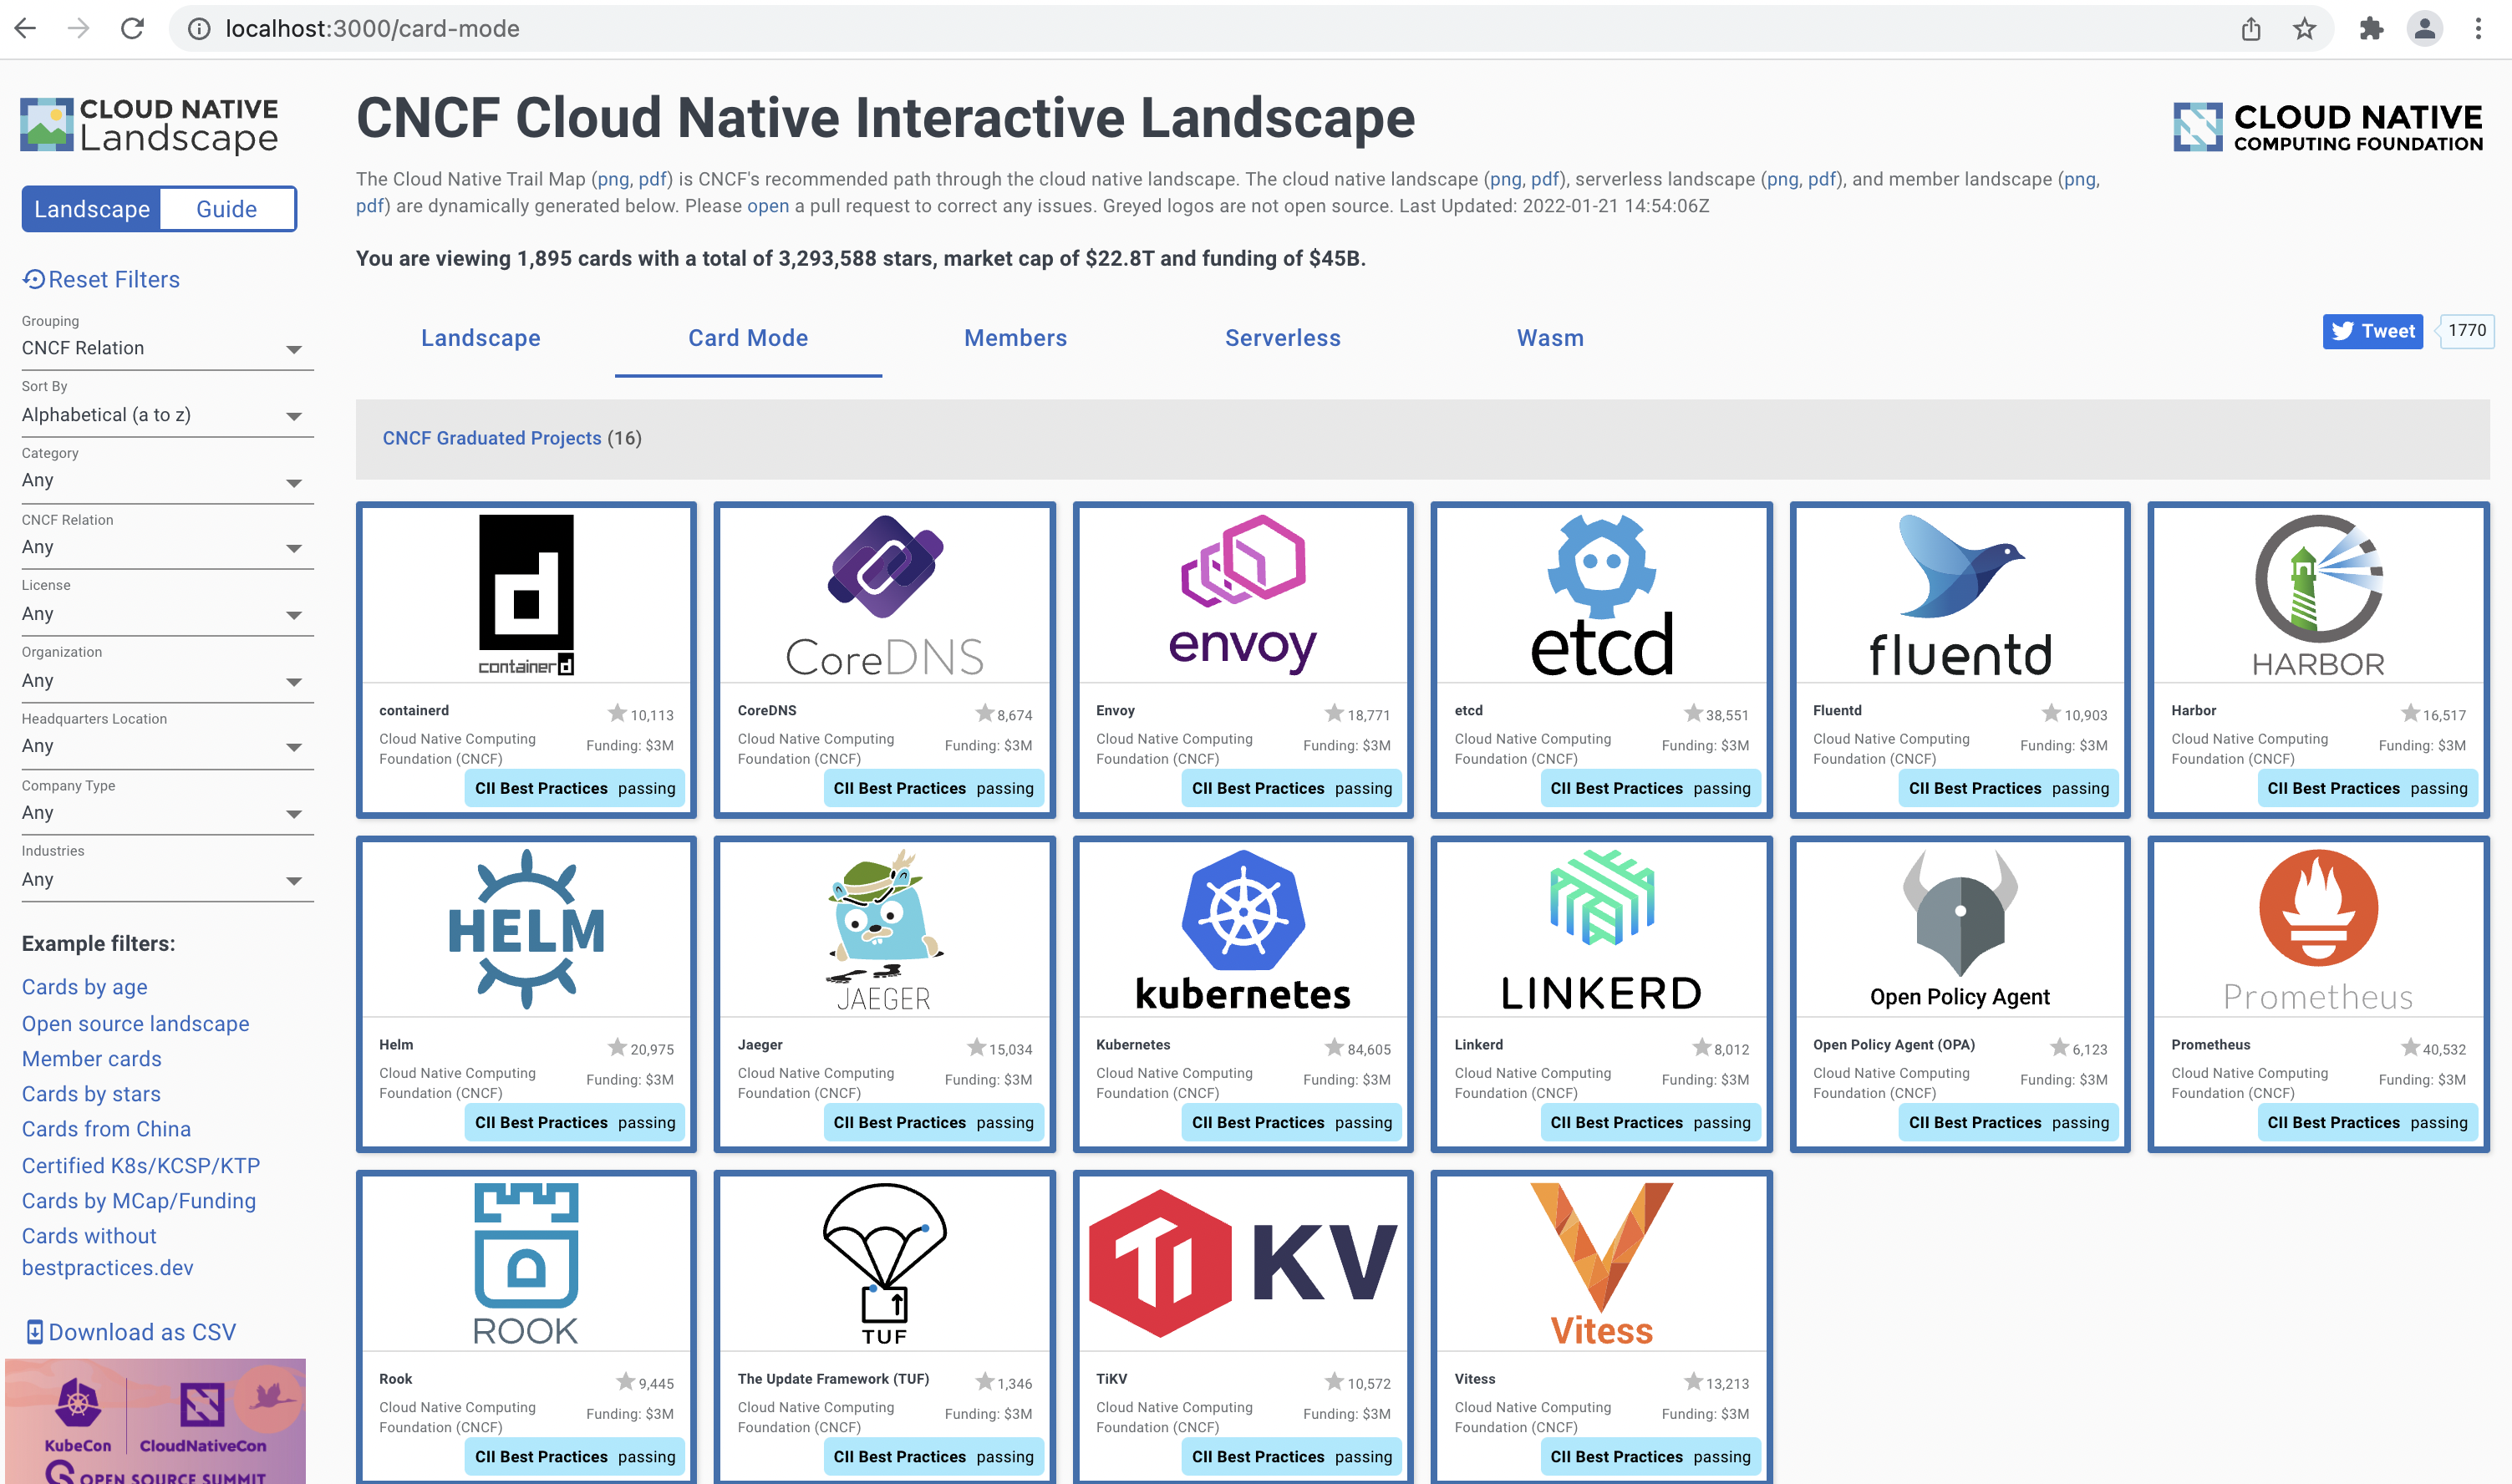Switch to the Guide toggle option
The image size is (2512, 1484).
point(226,209)
